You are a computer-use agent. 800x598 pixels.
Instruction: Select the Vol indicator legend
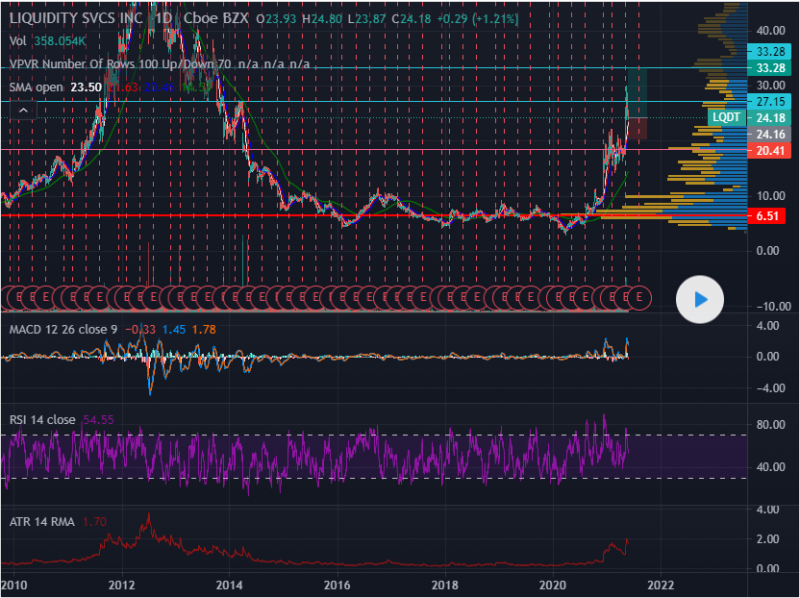[18, 41]
